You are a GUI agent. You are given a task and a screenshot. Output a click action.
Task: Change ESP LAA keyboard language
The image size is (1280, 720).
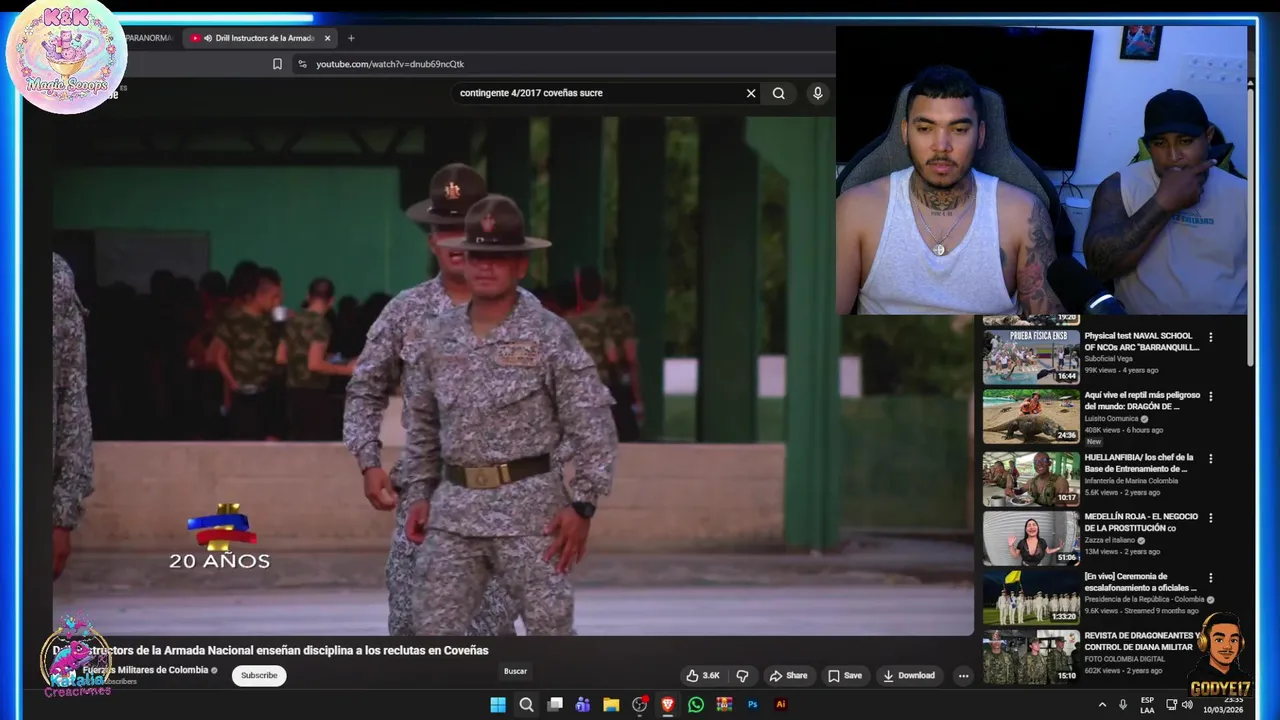coord(1147,705)
